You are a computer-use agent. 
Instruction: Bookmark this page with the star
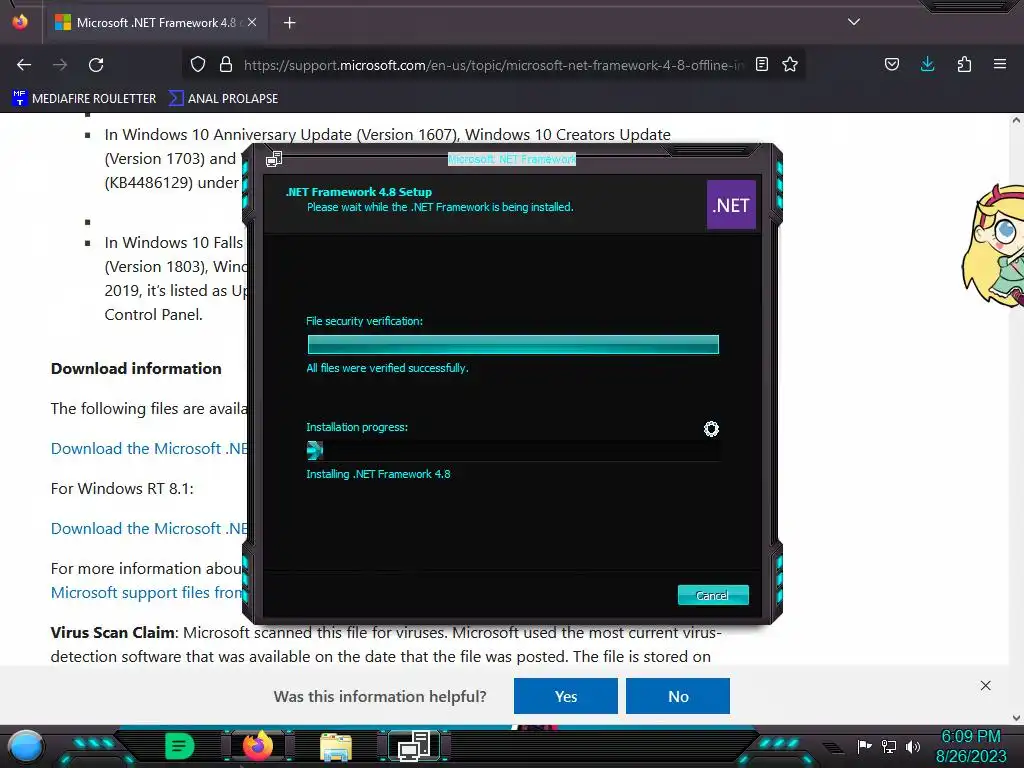790,65
